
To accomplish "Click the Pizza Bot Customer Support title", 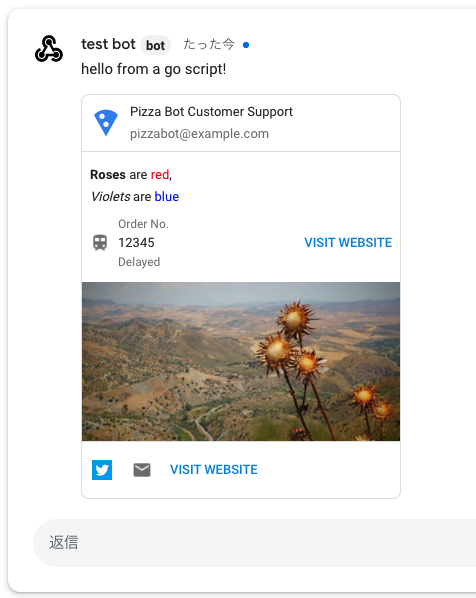I will [211, 112].
